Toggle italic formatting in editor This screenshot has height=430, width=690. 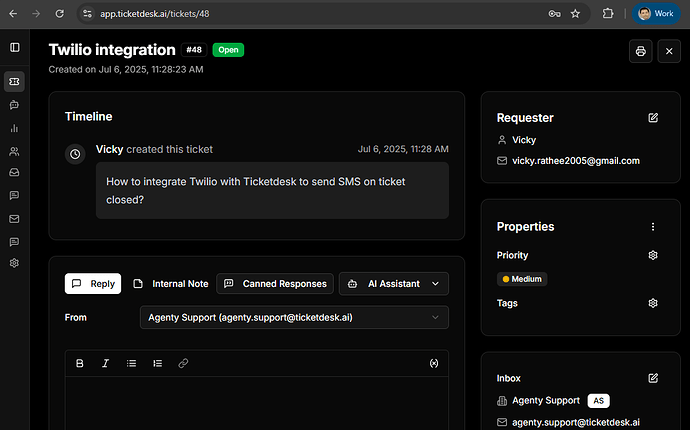pos(105,363)
